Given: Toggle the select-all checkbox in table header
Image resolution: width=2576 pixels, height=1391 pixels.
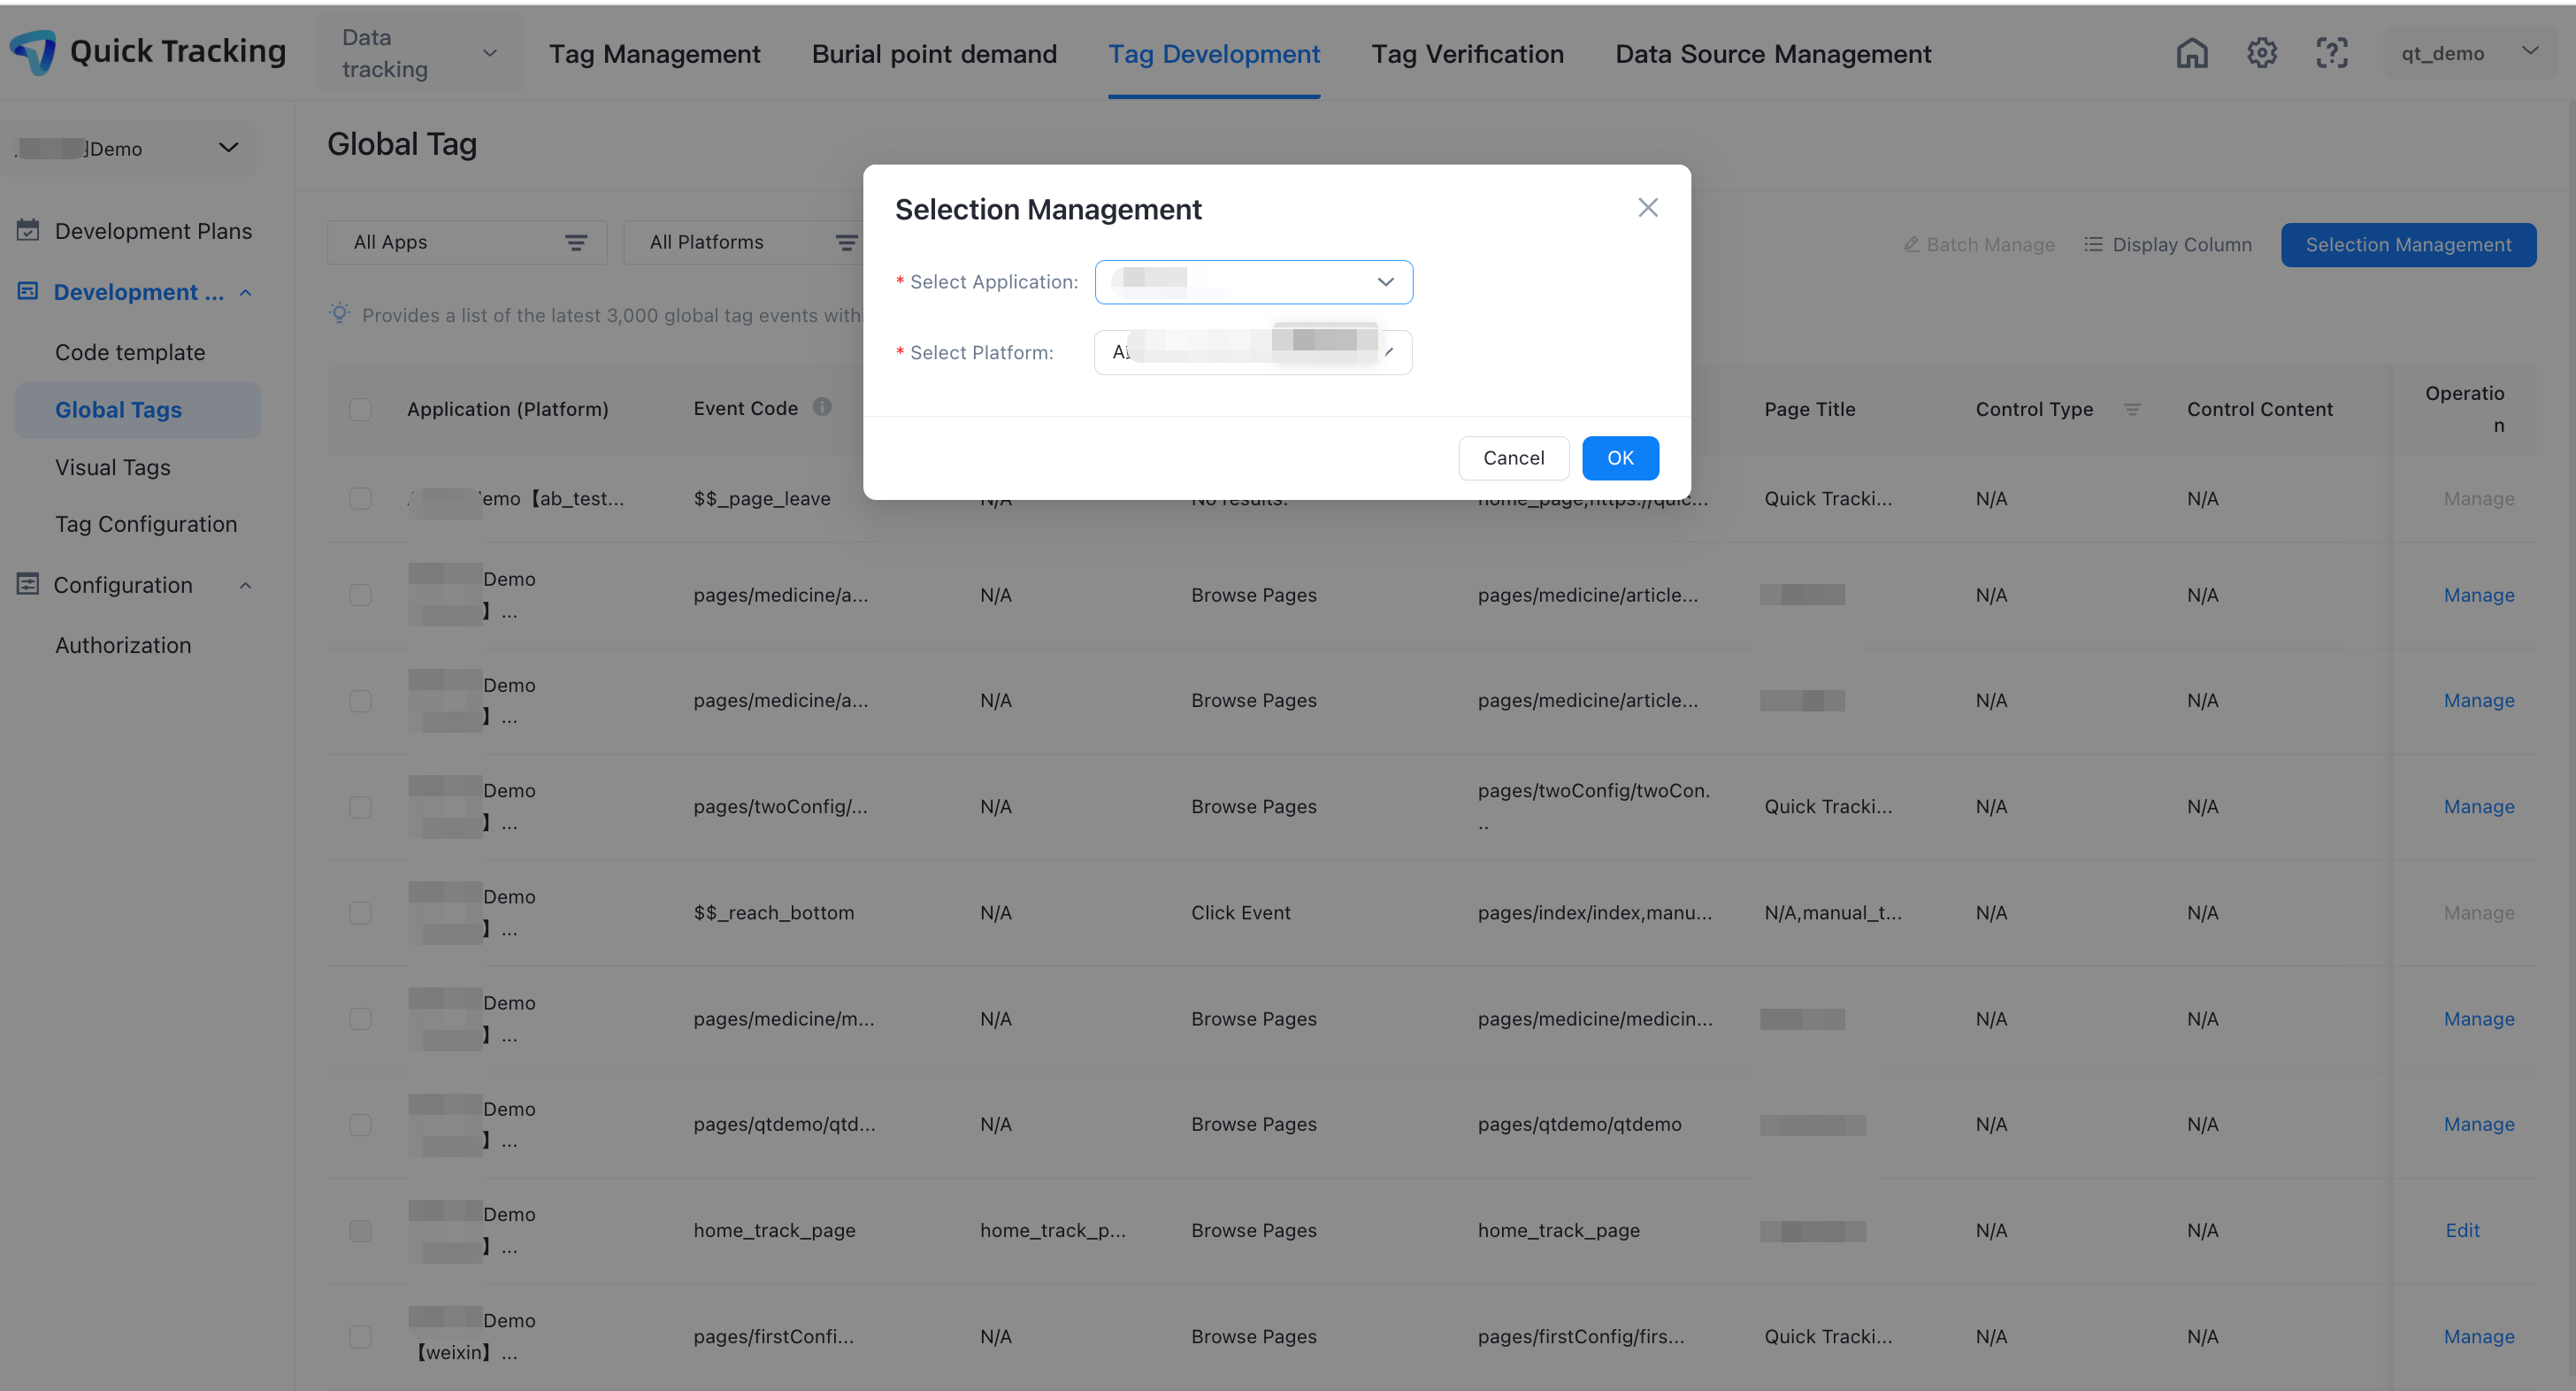Looking at the screenshot, I should pyautogui.click(x=360, y=409).
